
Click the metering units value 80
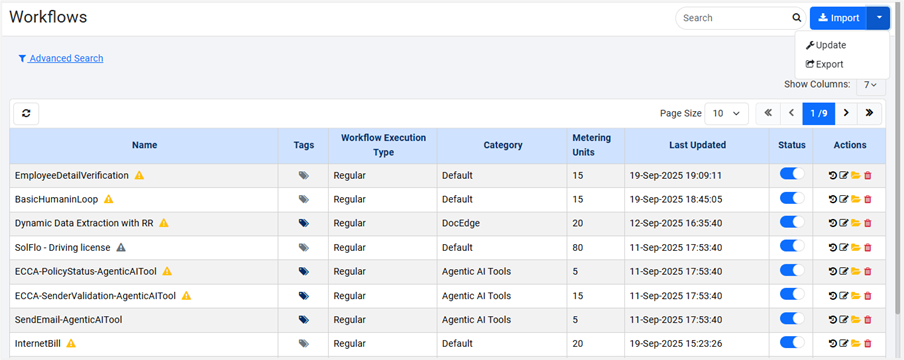tap(578, 248)
